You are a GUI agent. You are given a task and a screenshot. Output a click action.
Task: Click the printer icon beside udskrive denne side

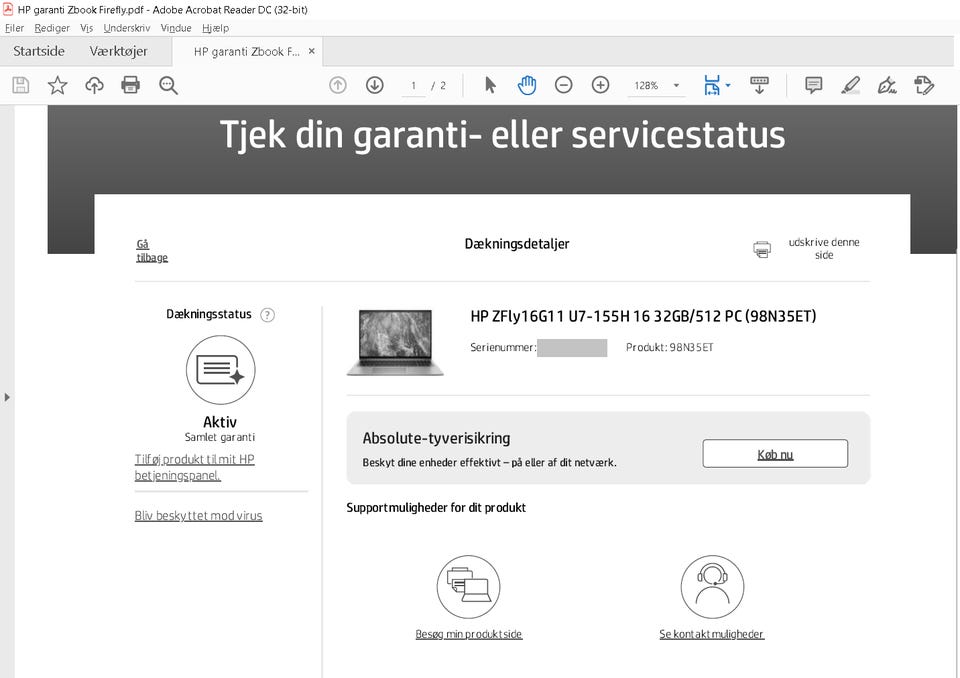tap(762, 249)
